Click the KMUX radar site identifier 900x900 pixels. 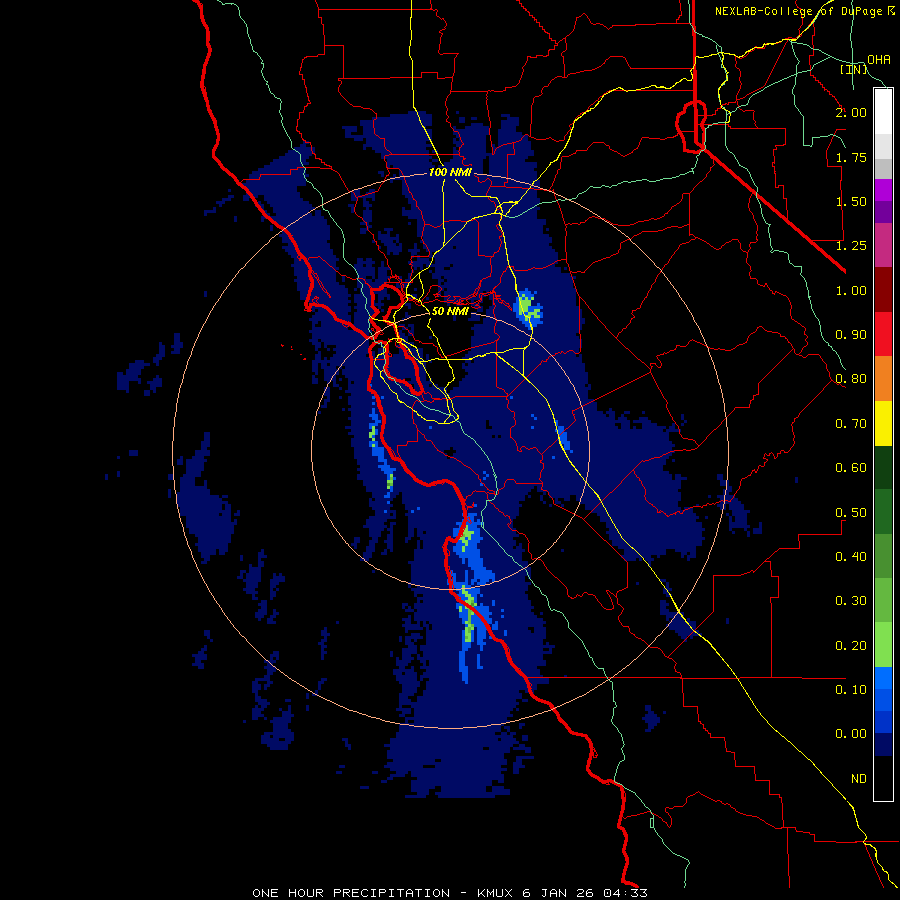tap(496, 893)
